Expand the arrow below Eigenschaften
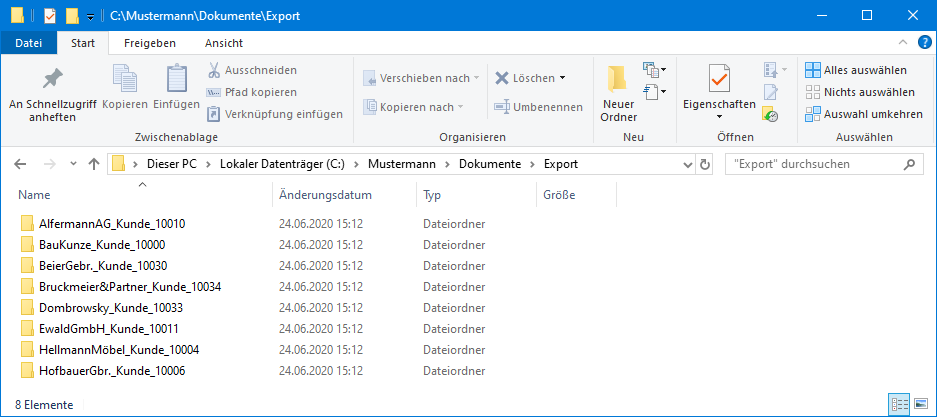The width and height of the screenshot is (937, 417). tap(719, 117)
